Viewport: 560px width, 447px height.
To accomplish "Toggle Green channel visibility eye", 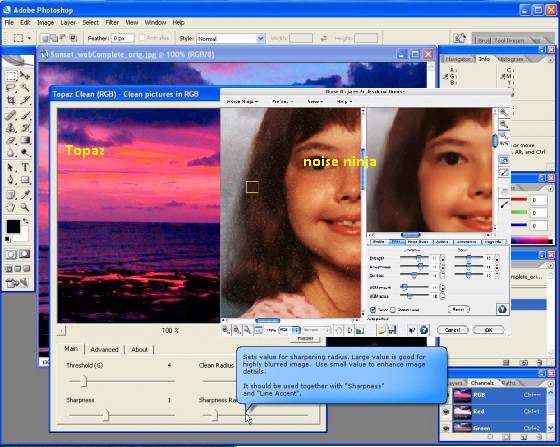I will [x=446, y=428].
